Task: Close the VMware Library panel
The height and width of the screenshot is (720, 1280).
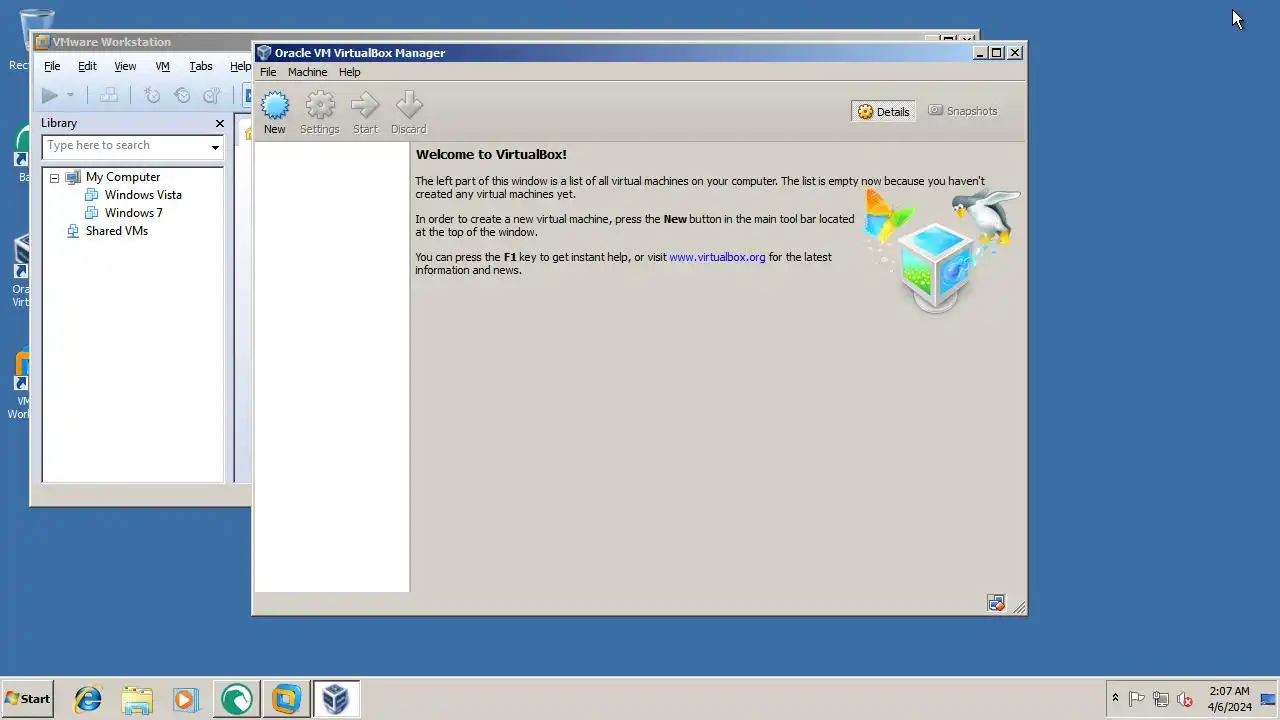Action: coord(220,123)
